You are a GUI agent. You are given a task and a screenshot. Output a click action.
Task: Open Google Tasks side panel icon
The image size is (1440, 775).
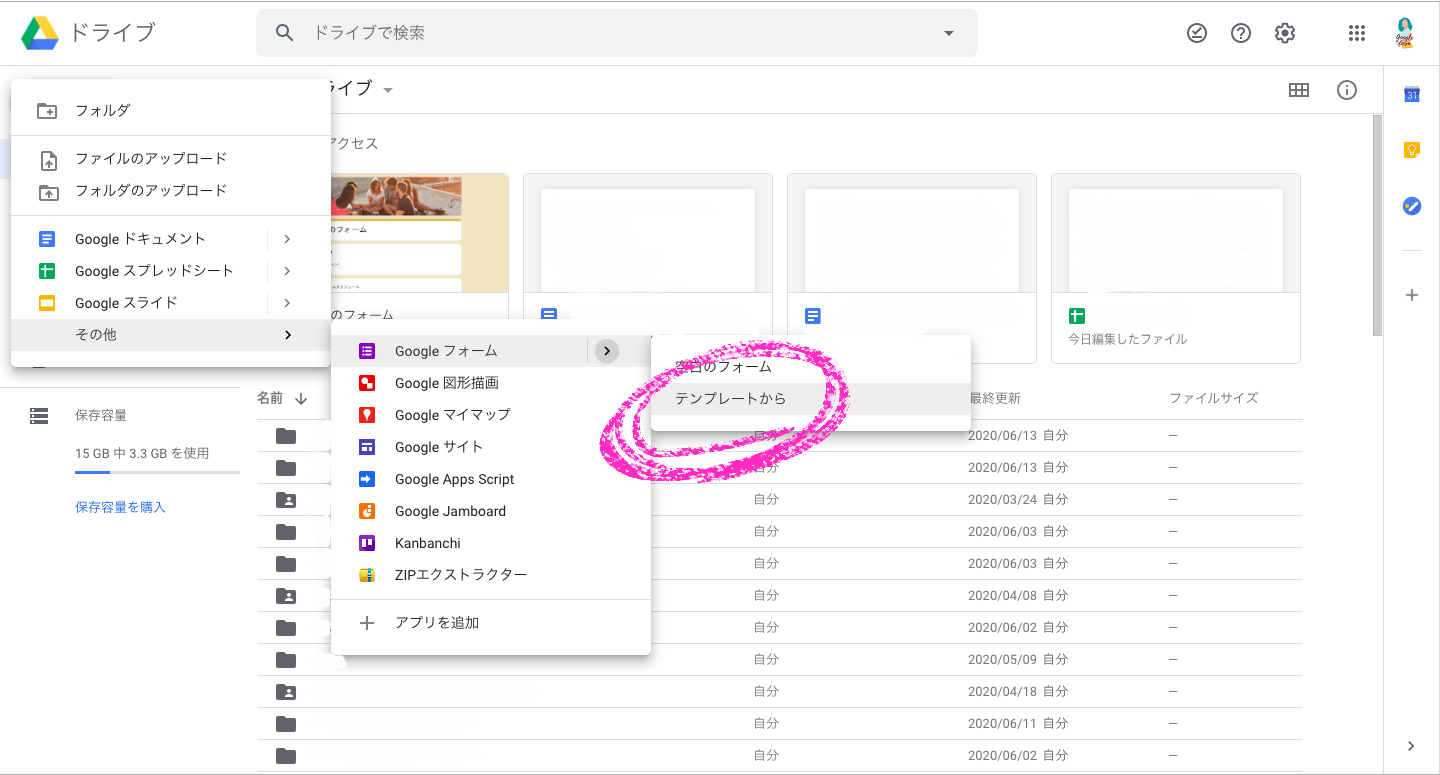click(1412, 206)
